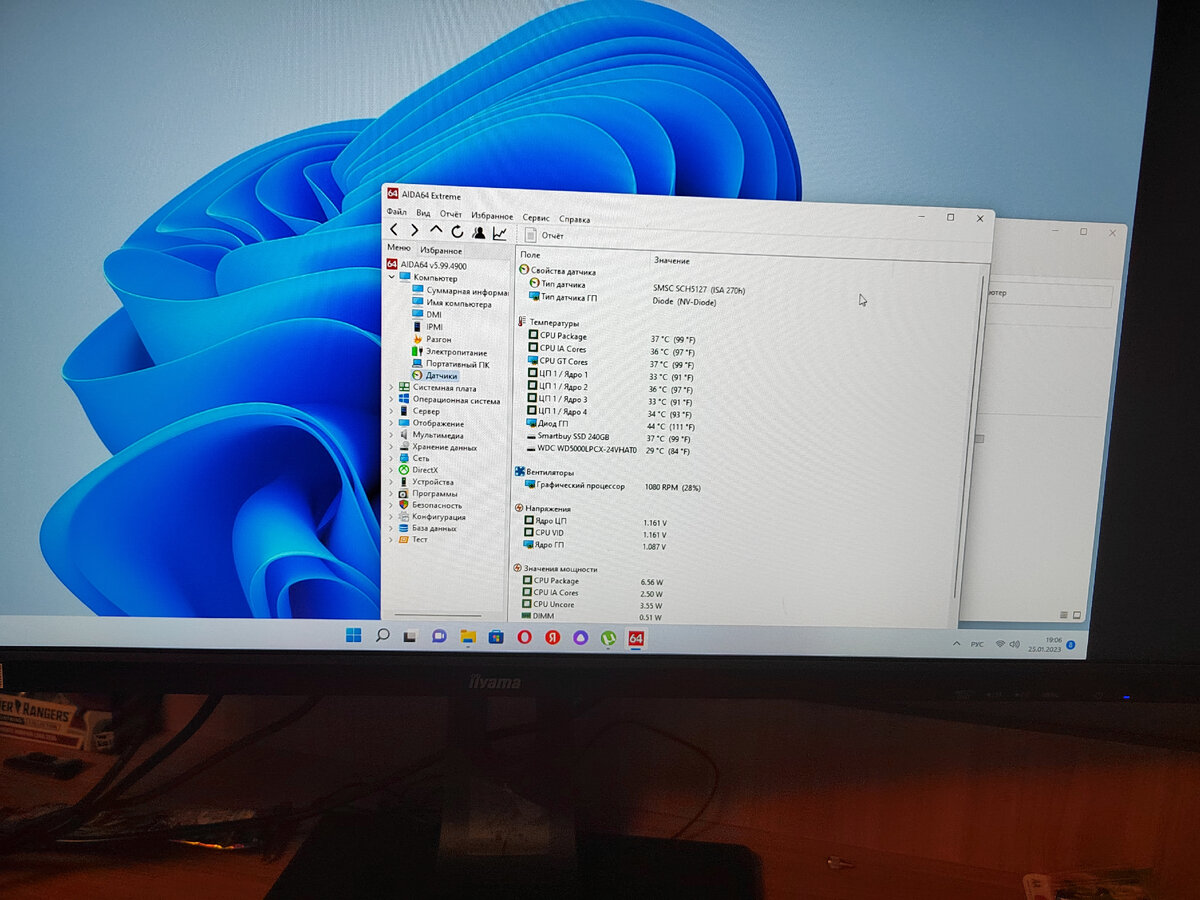Select the IPMI tree item
Screen dimensions: 1200x900
428,326
